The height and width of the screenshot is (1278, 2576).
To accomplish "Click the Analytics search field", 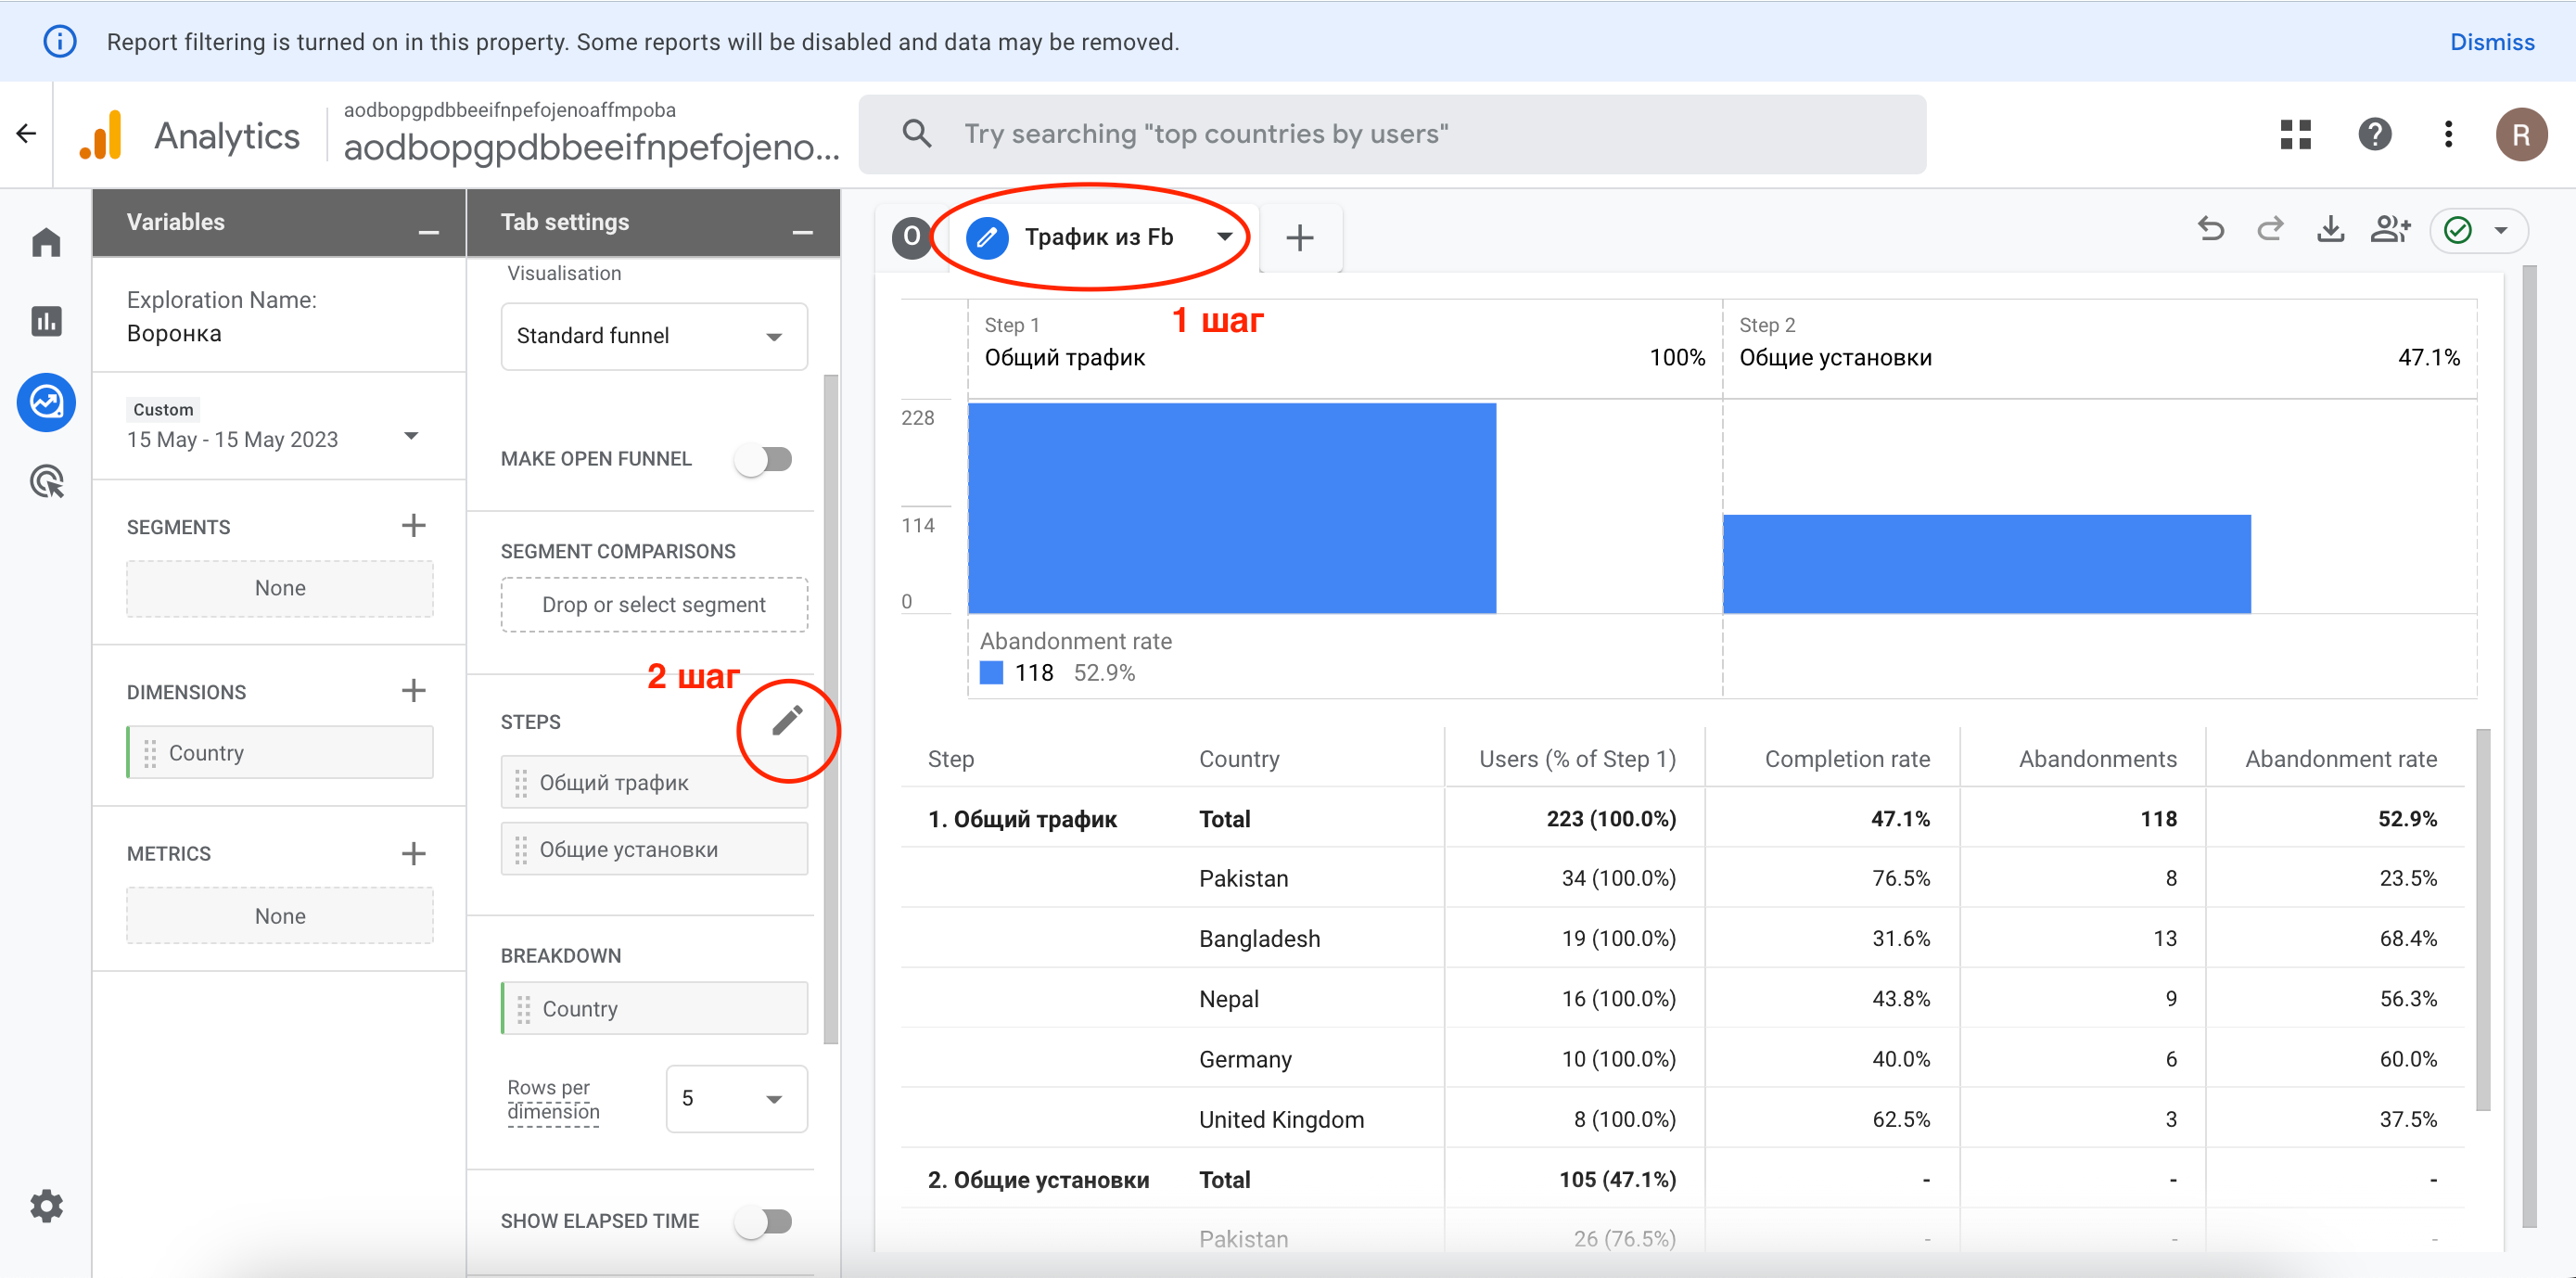I will [1391, 134].
